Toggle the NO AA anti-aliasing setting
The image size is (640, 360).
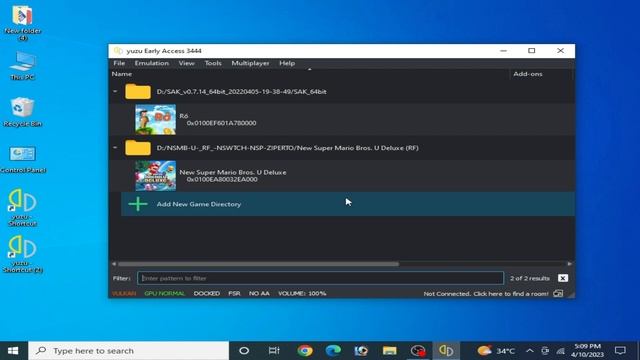click(x=259, y=293)
